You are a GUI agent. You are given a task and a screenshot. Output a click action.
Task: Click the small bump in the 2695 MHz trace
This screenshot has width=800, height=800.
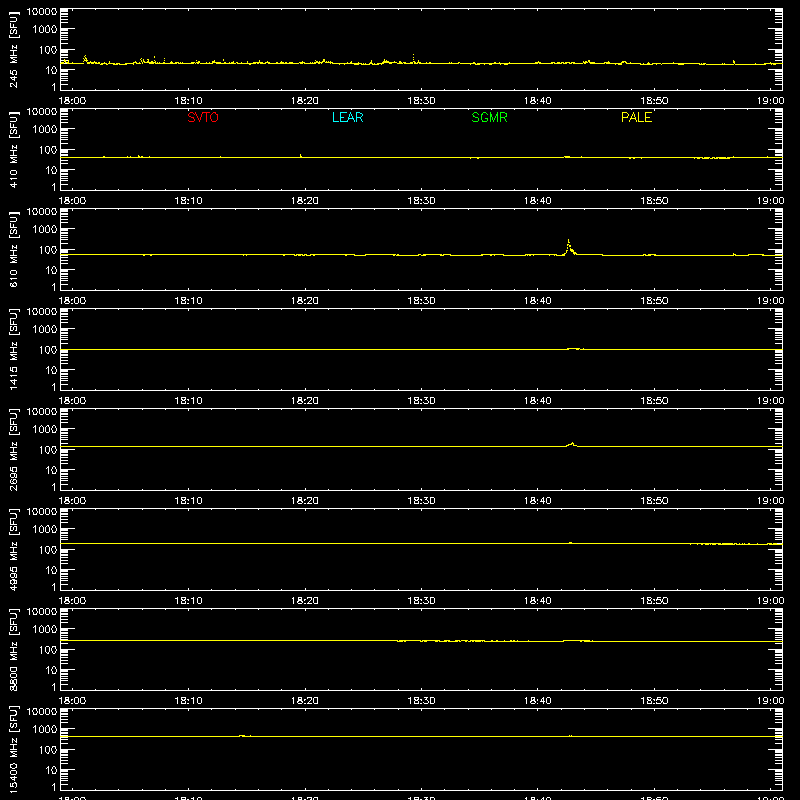click(572, 444)
